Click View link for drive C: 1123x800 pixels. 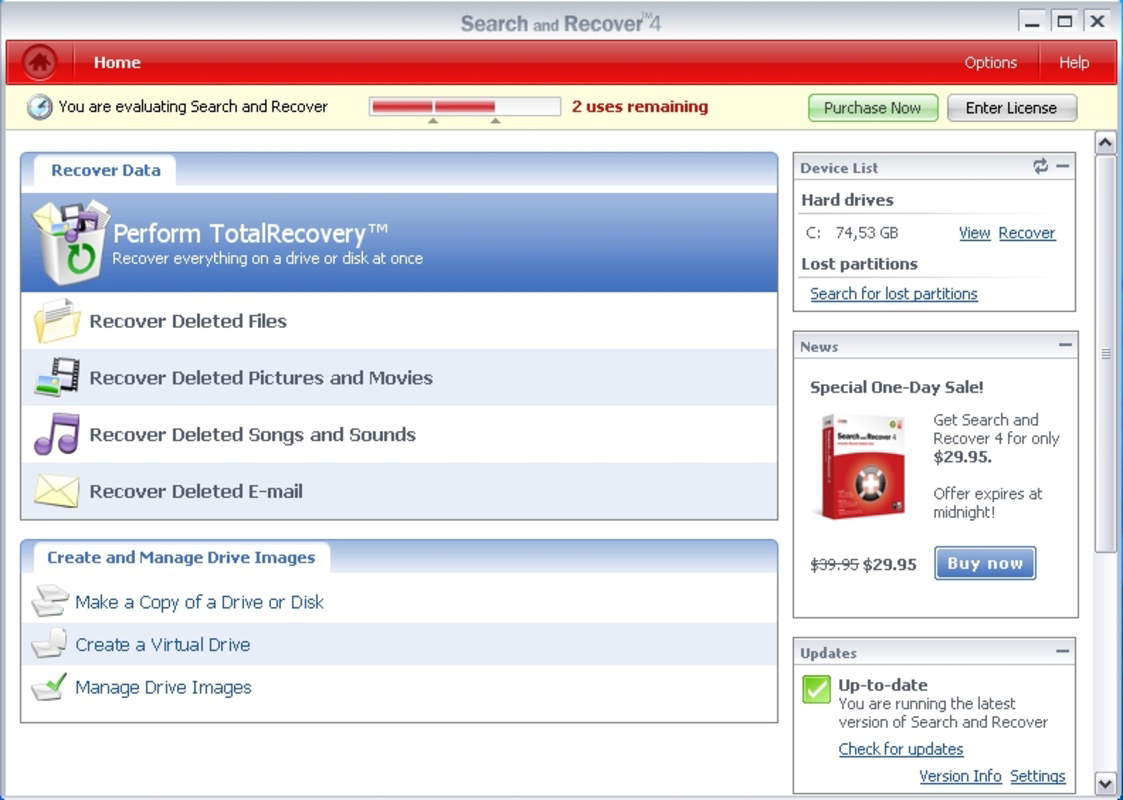tap(974, 233)
